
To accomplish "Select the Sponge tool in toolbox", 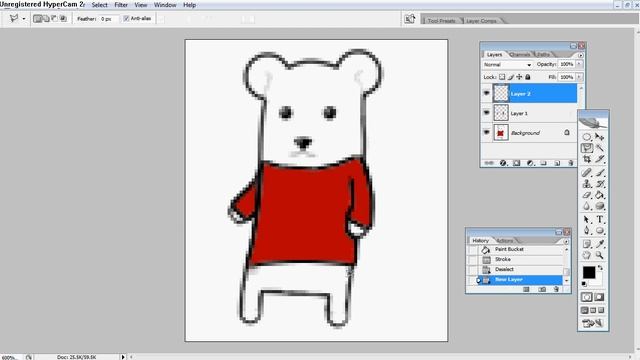I will [599, 206].
